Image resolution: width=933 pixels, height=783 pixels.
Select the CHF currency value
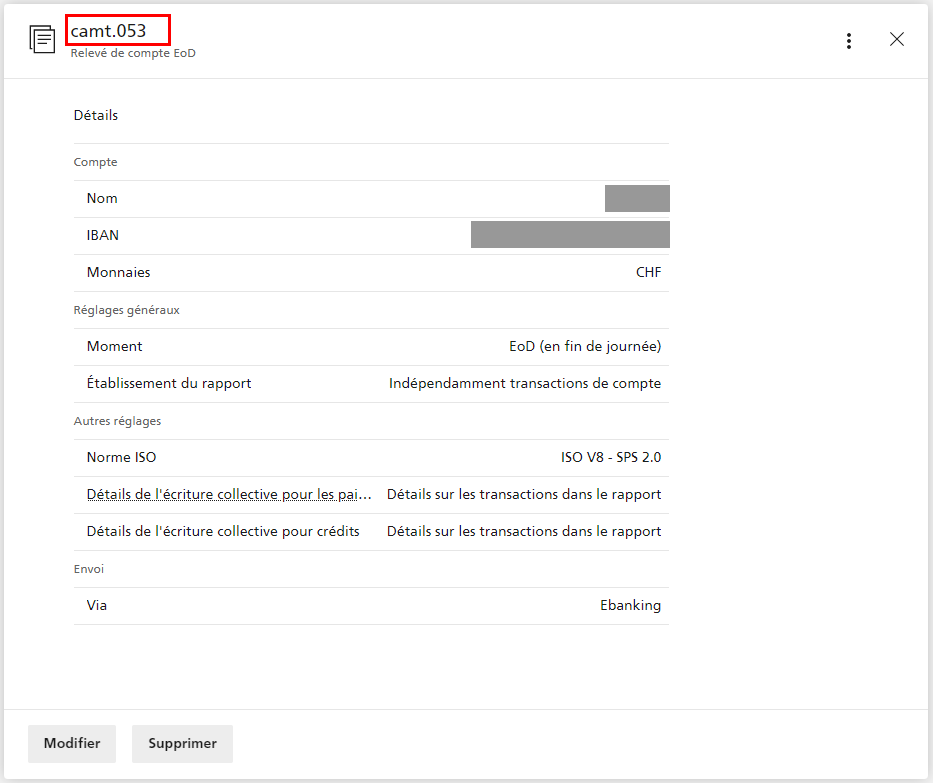[648, 272]
